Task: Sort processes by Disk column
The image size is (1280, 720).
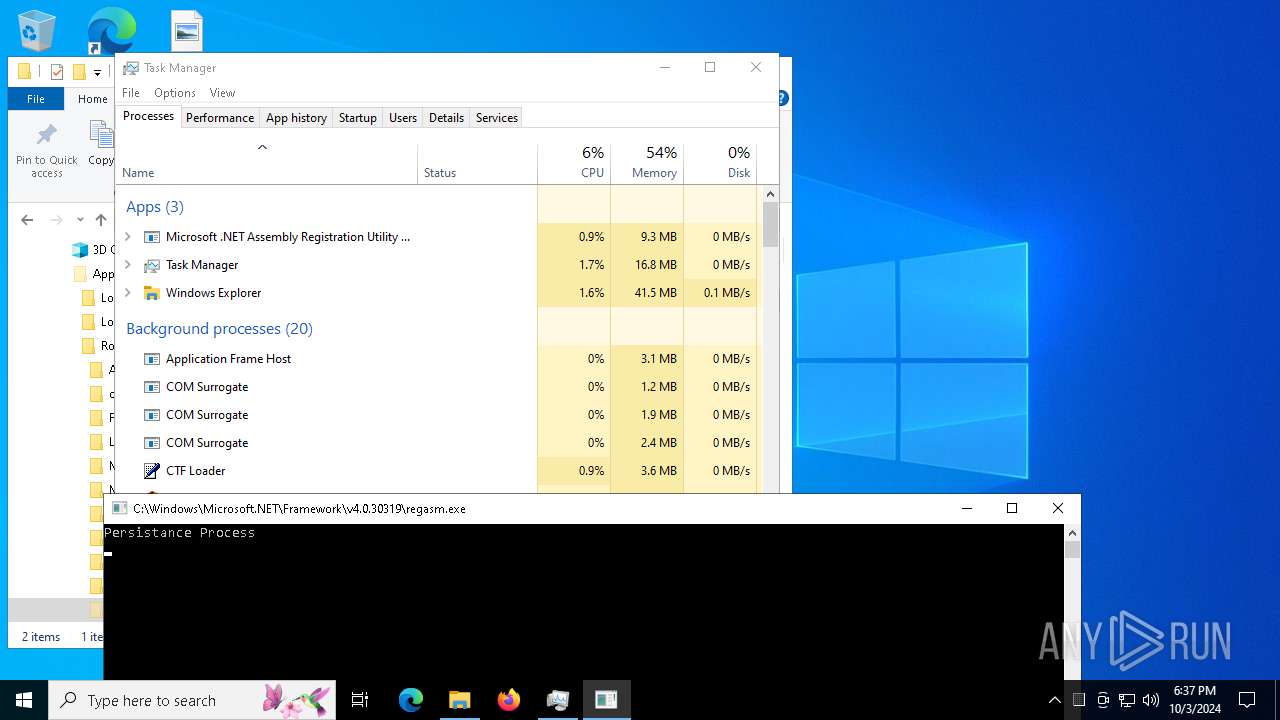Action: 720,164
